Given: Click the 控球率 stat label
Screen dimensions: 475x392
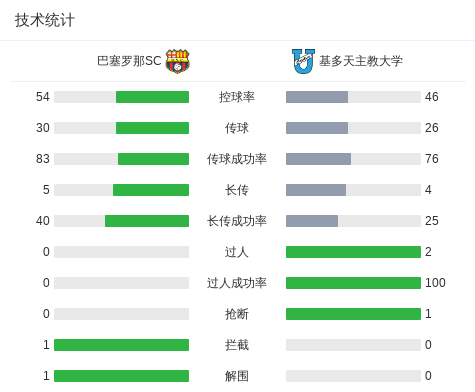Looking at the screenshot, I should coord(237,97).
